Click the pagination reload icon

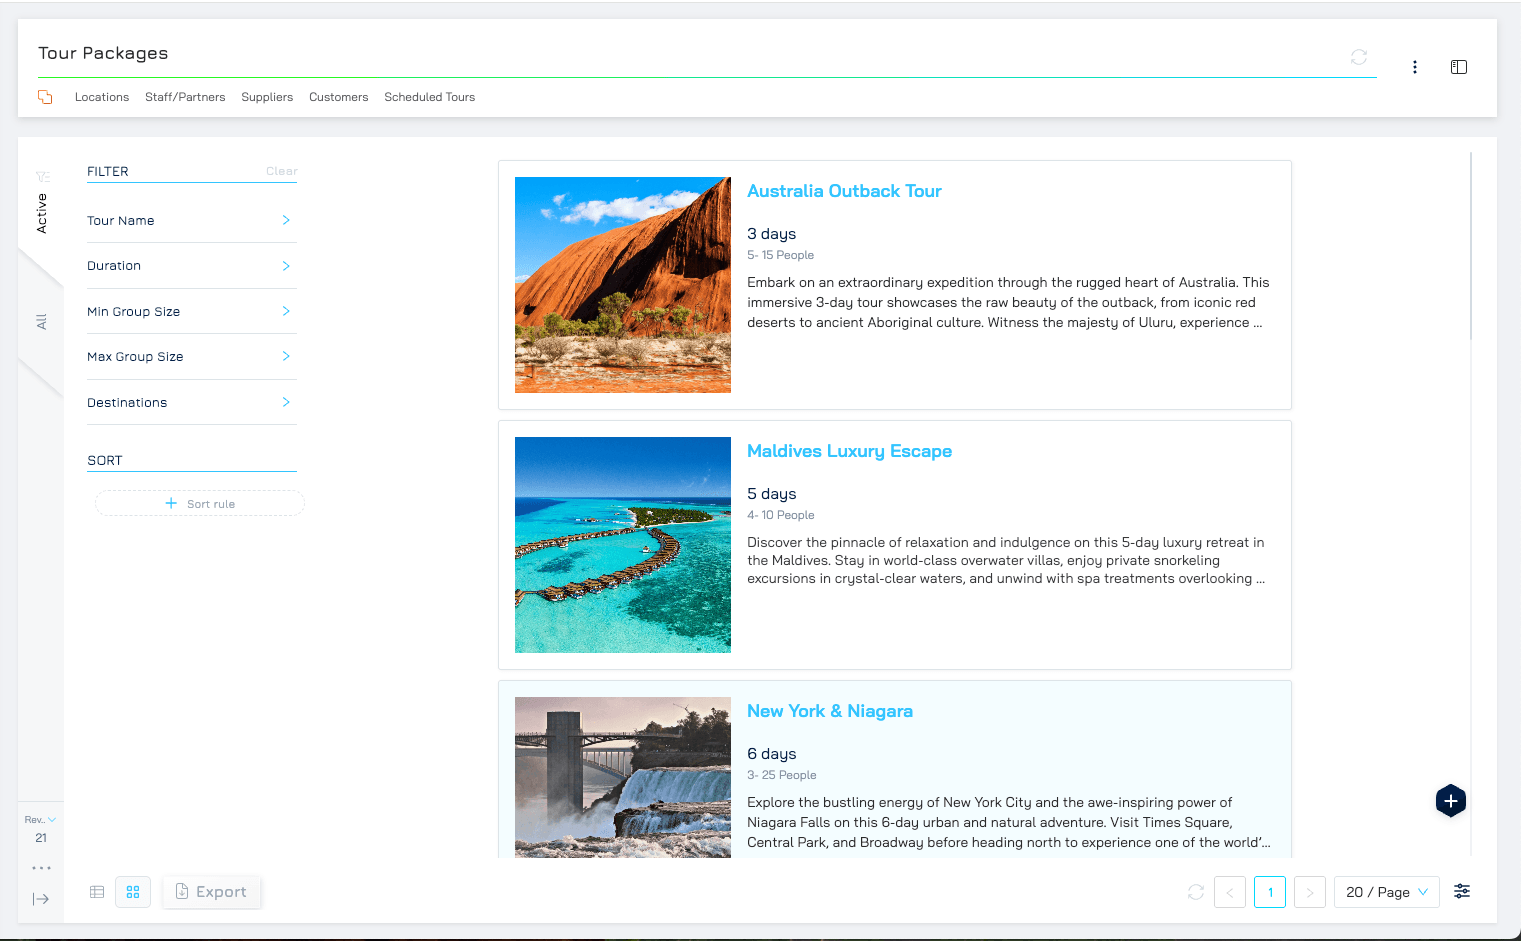pyautogui.click(x=1195, y=892)
